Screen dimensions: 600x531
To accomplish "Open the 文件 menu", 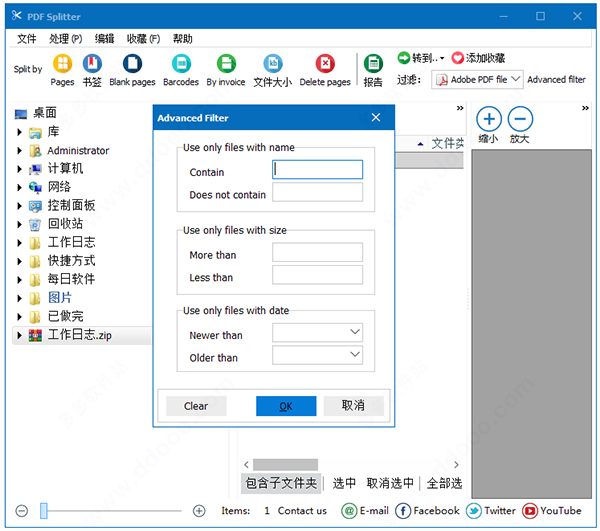I will pos(27,39).
